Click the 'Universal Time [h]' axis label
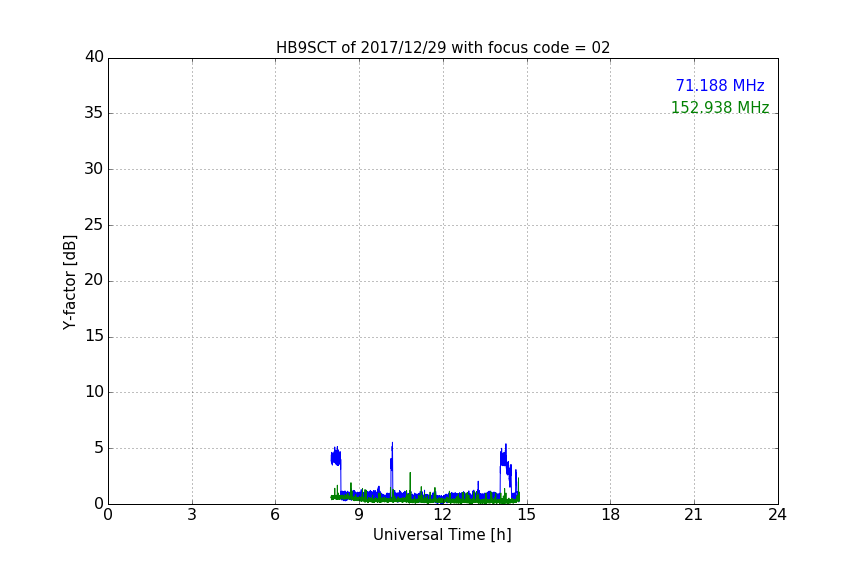864x576 pixels. click(x=442, y=535)
